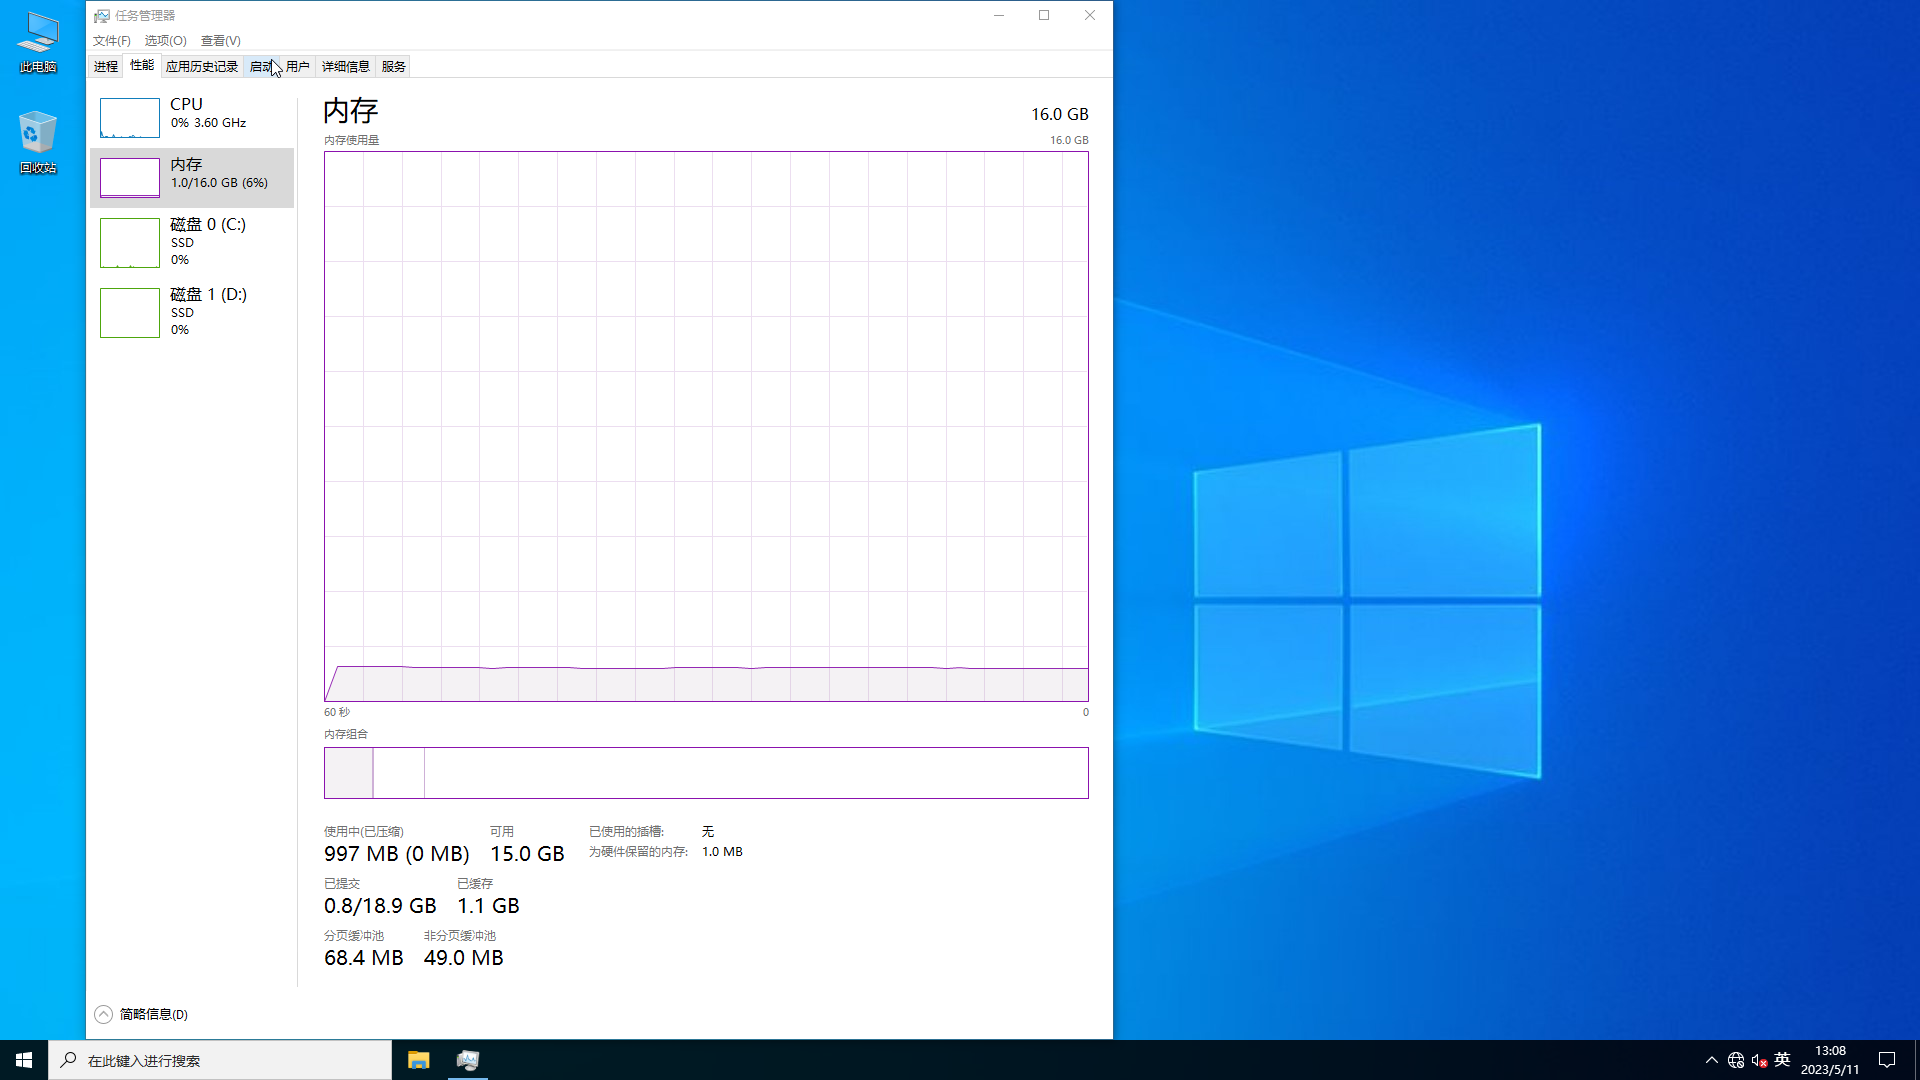The width and height of the screenshot is (1920, 1080).
Task: Open the 文件(F) menu
Action: point(110,40)
